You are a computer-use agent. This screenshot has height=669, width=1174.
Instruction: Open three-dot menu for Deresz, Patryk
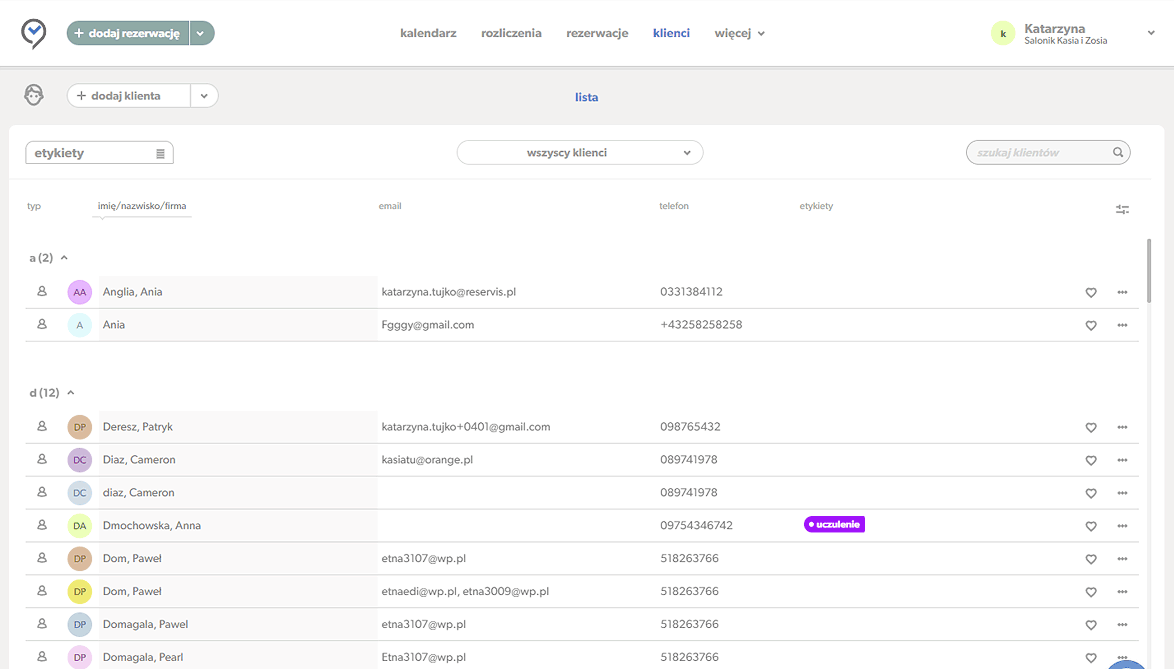[x=1122, y=427]
